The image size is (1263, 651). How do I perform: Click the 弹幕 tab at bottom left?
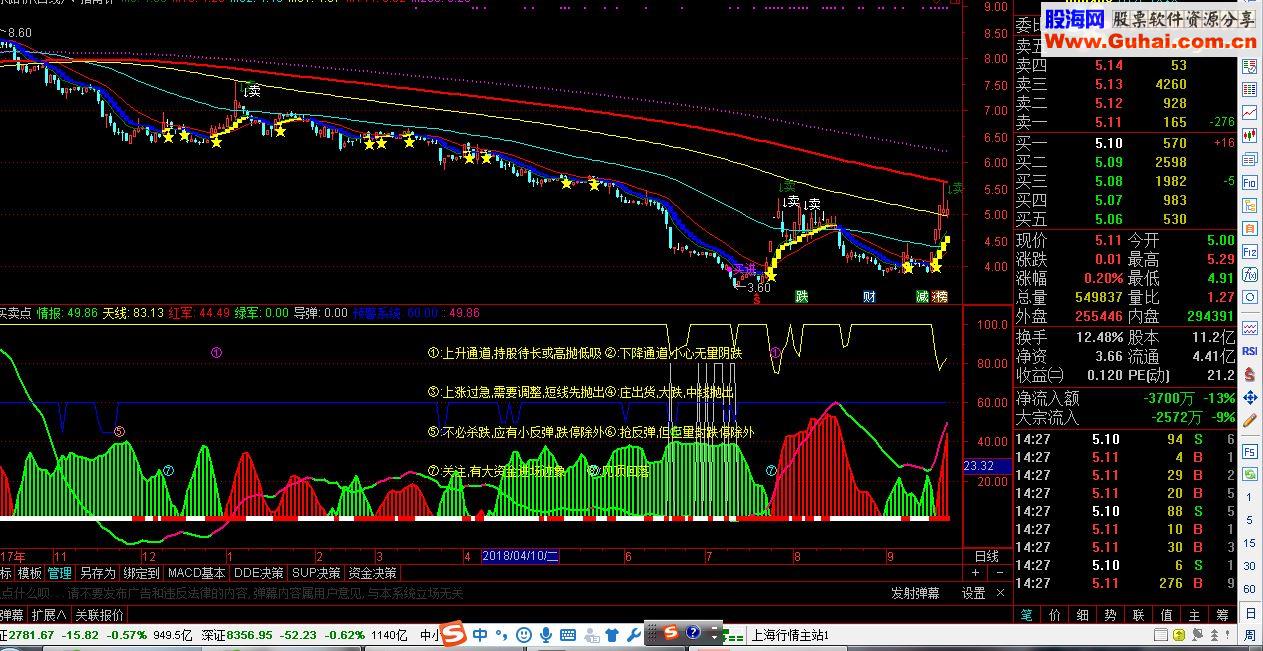[12, 615]
